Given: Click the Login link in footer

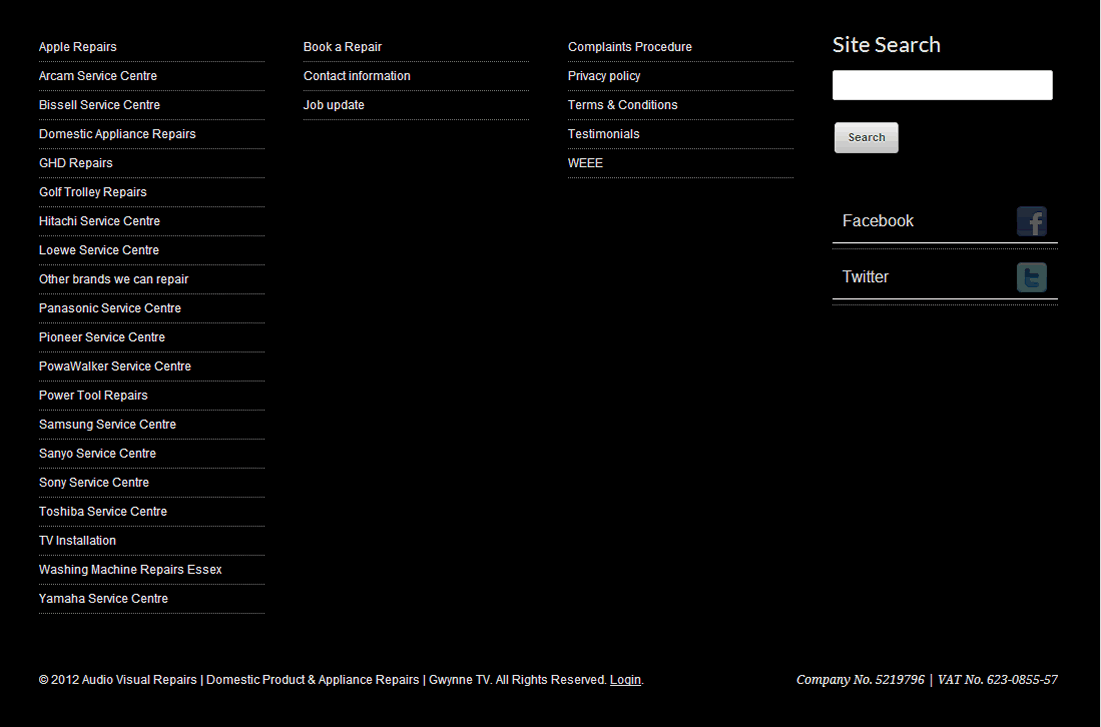Looking at the screenshot, I should (x=625, y=680).
